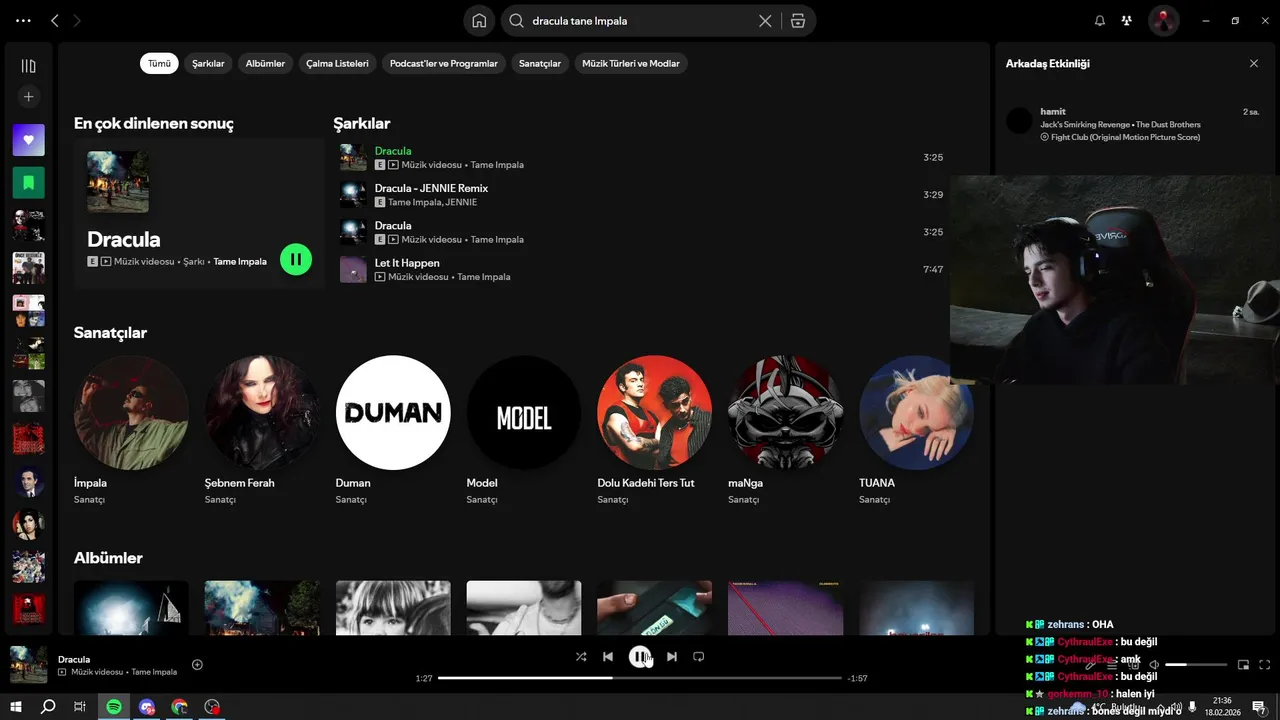
Task: Open the green bookmark Your Episodes tile
Action: (28, 183)
